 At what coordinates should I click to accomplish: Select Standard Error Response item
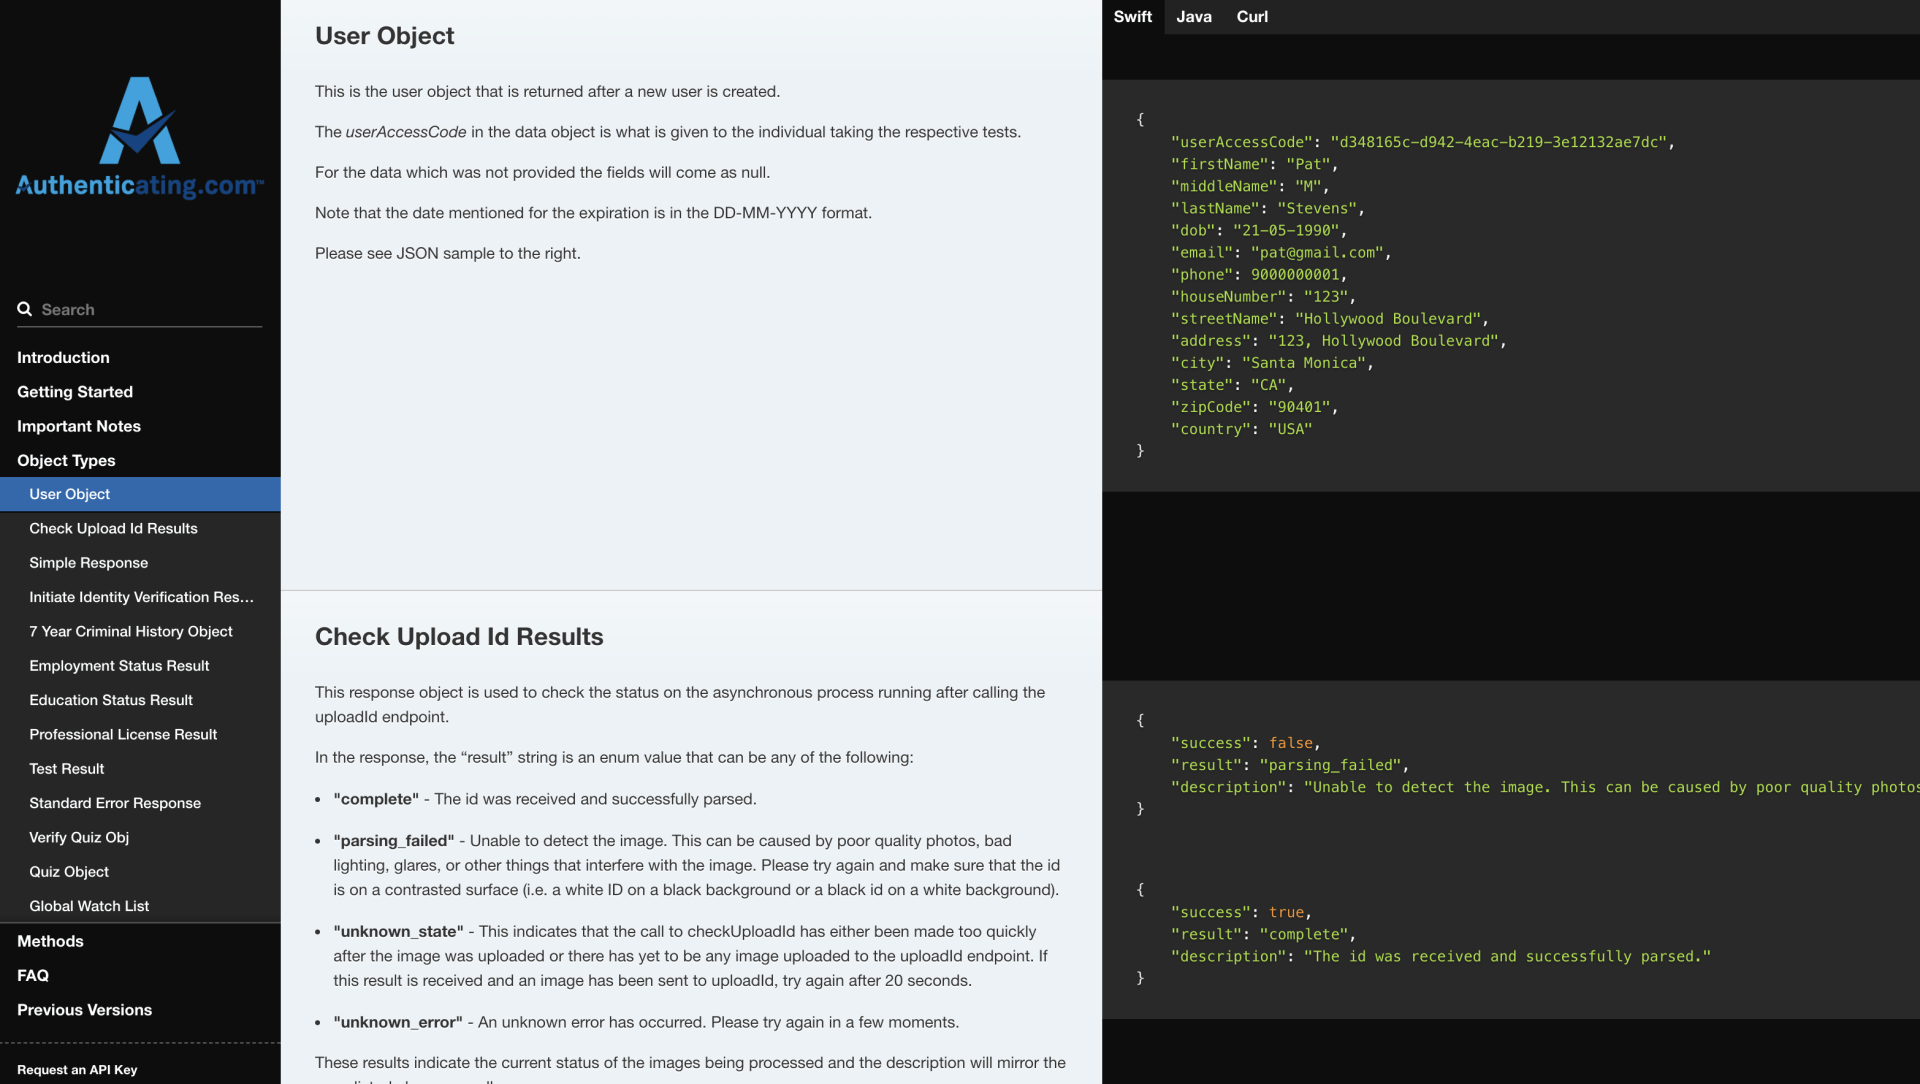[x=115, y=804]
